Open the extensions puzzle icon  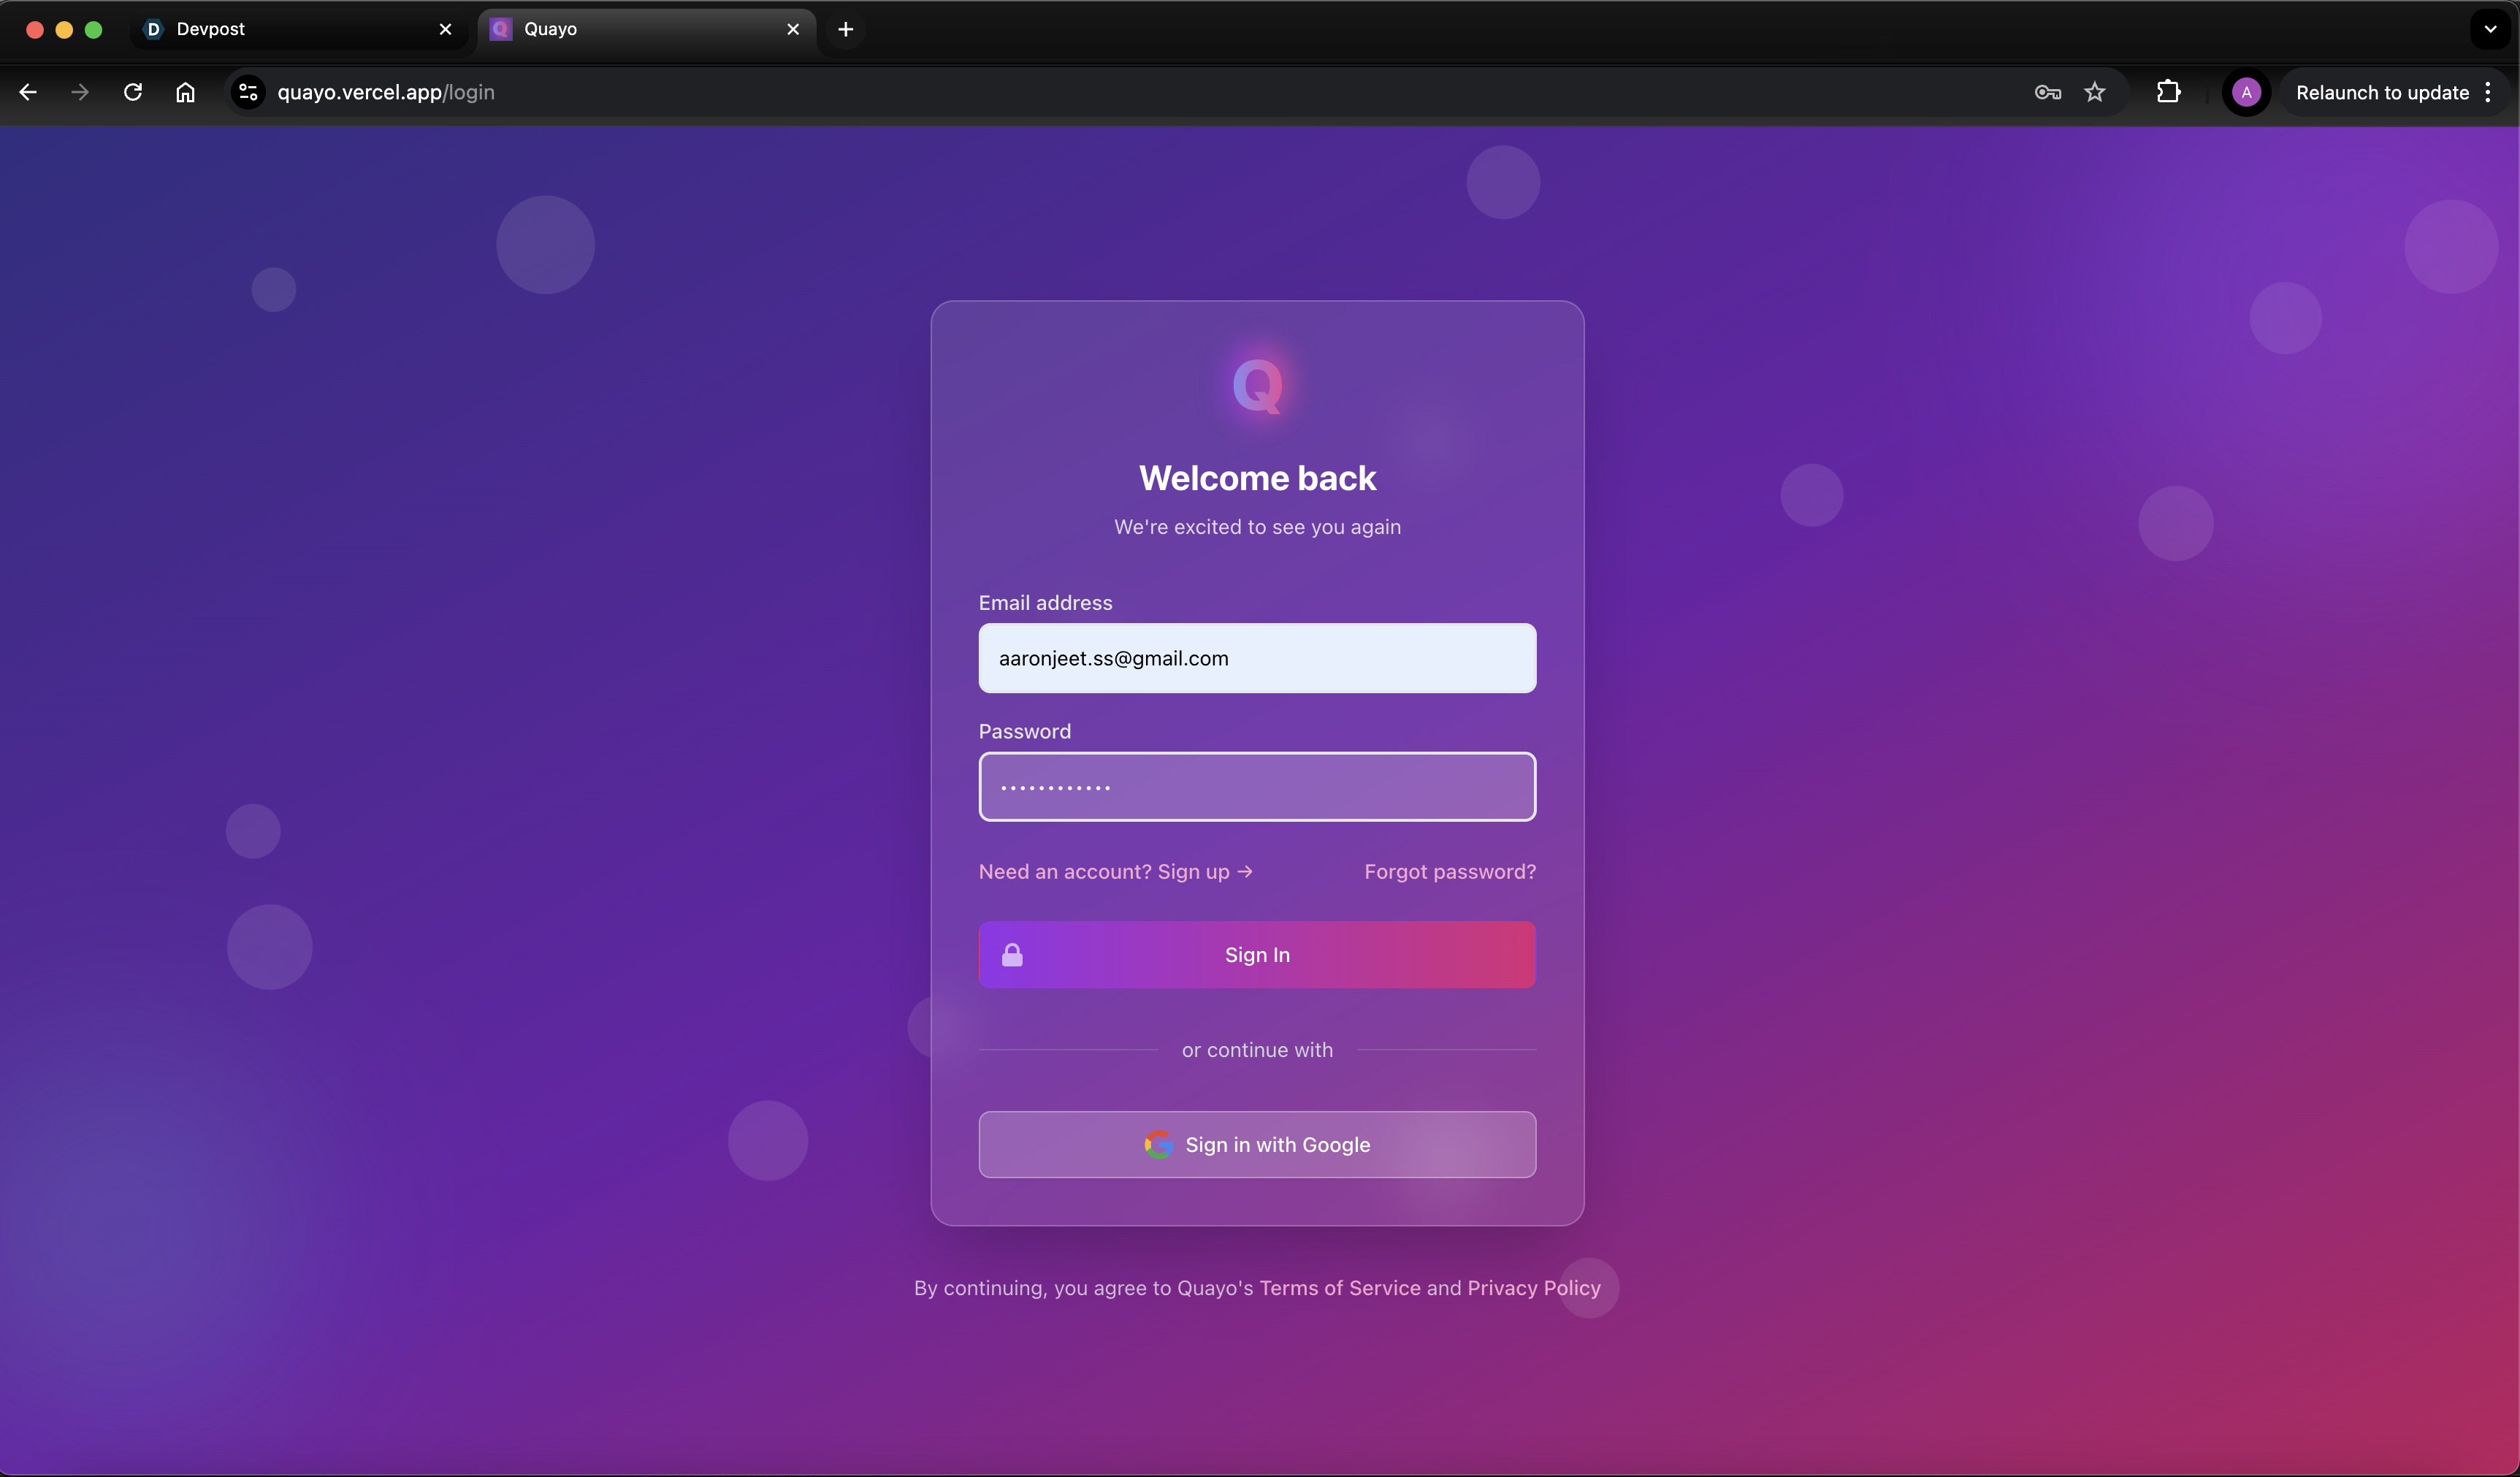pos(2168,92)
